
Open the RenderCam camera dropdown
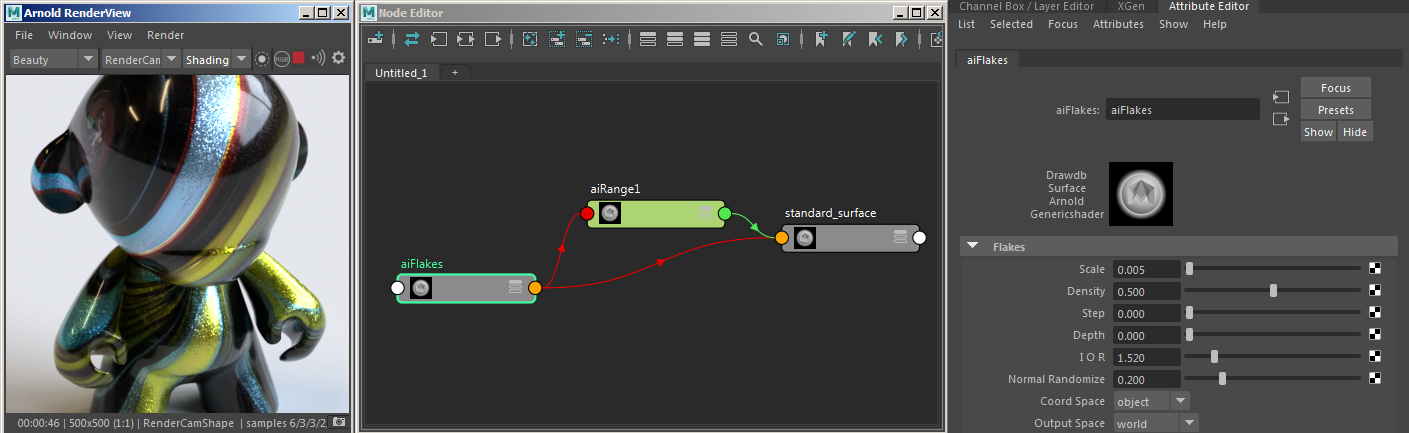click(141, 59)
